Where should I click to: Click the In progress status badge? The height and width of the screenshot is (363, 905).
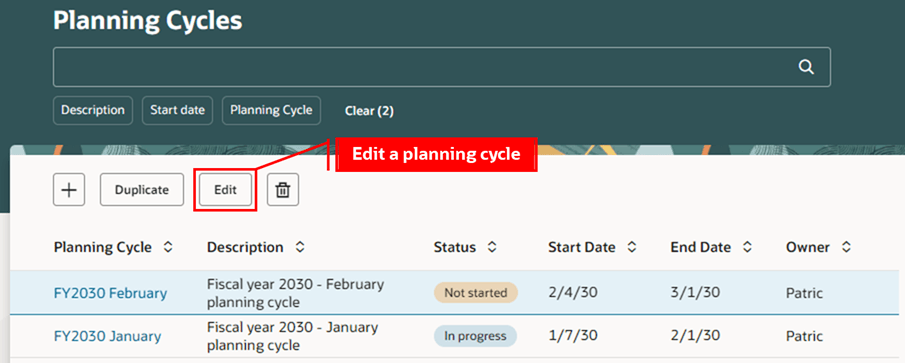476,336
